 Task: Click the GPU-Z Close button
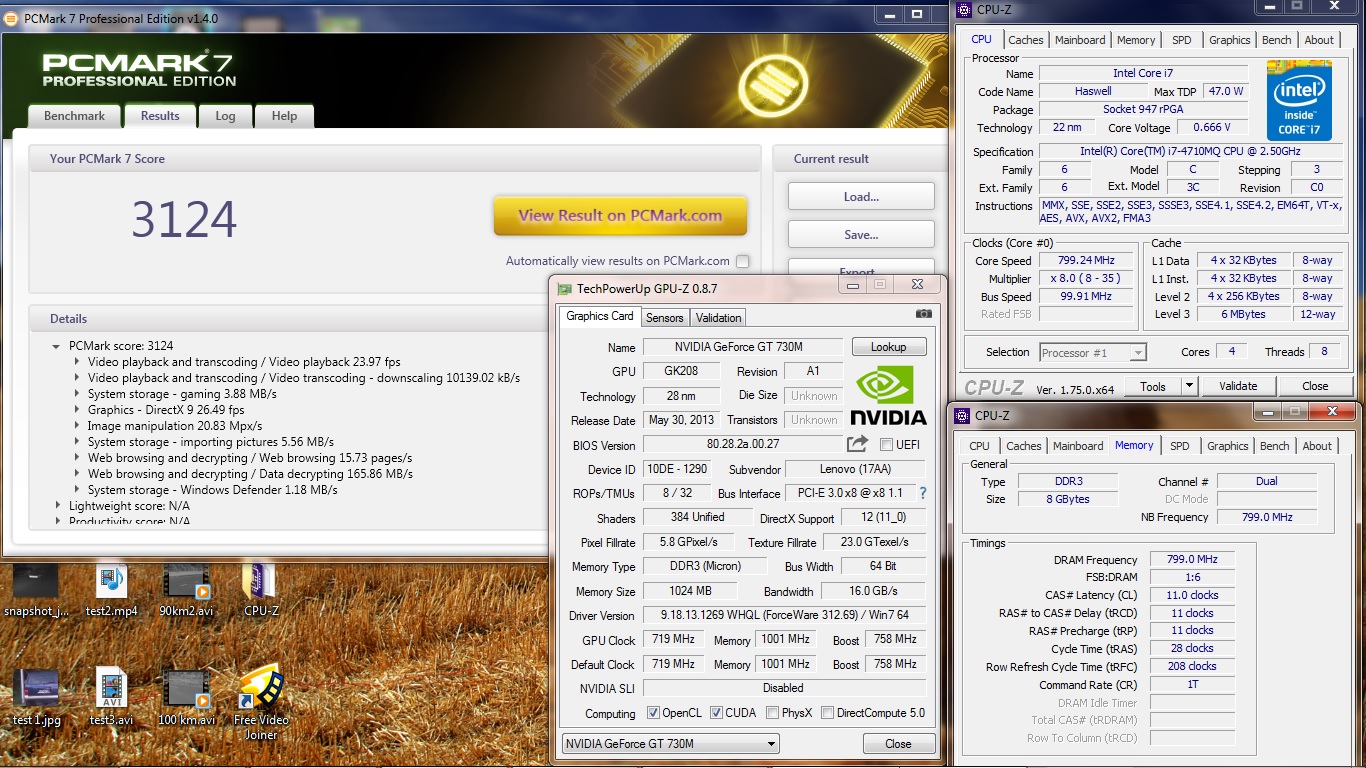click(x=898, y=744)
